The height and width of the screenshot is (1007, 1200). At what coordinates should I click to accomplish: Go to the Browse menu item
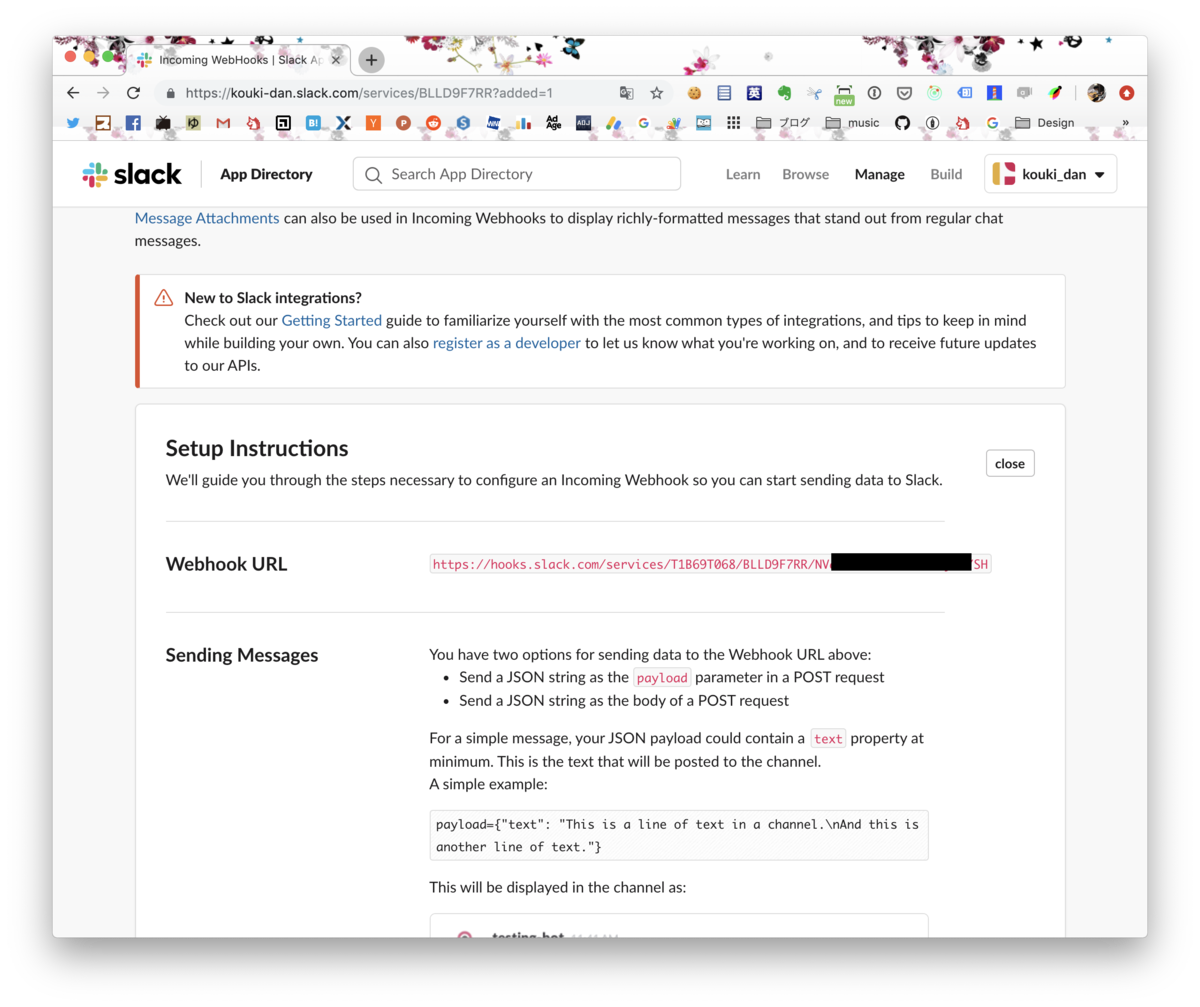805,174
